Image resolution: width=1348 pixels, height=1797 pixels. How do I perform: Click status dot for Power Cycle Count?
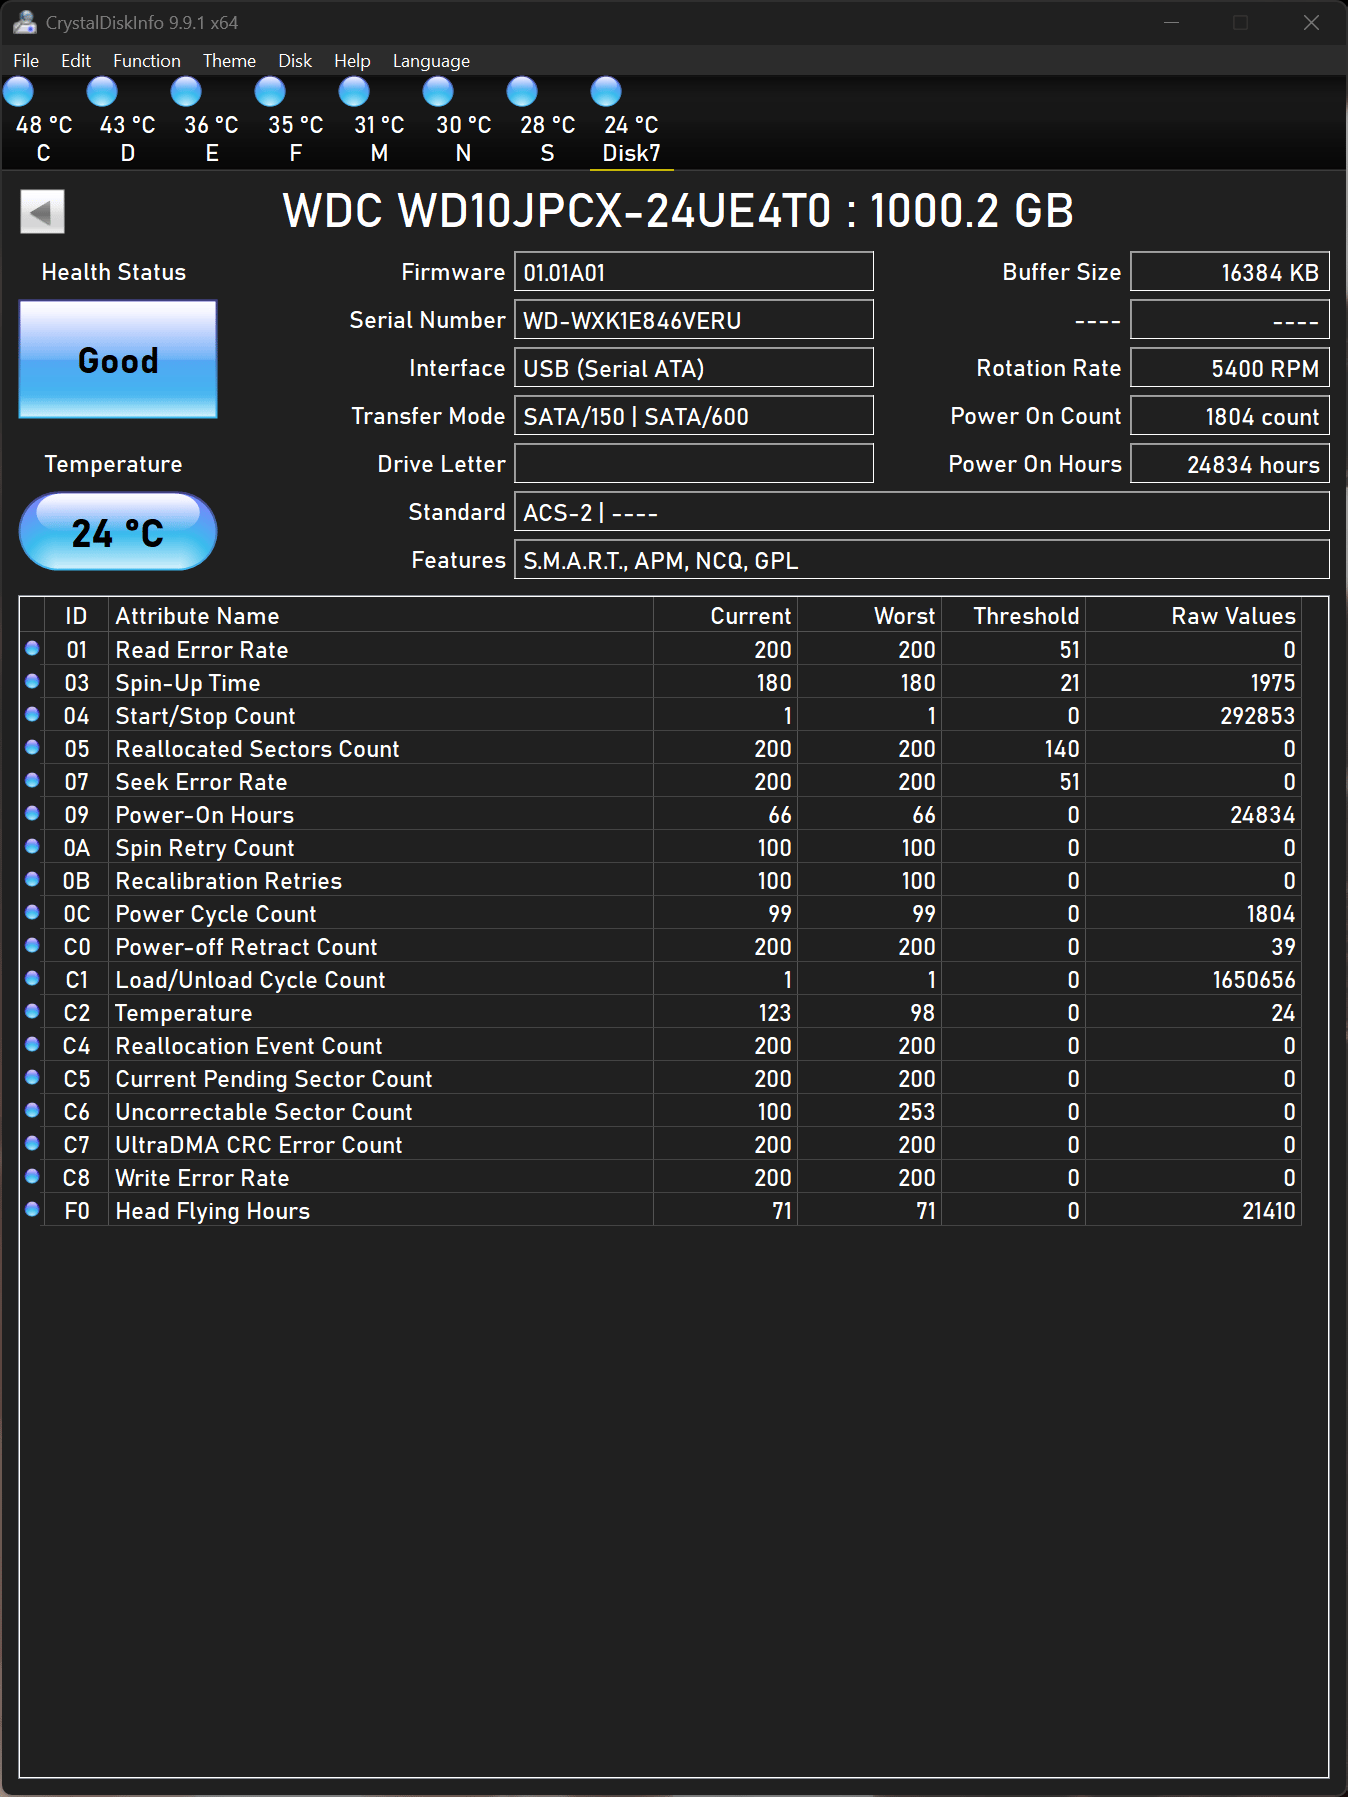(x=32, y=913)
